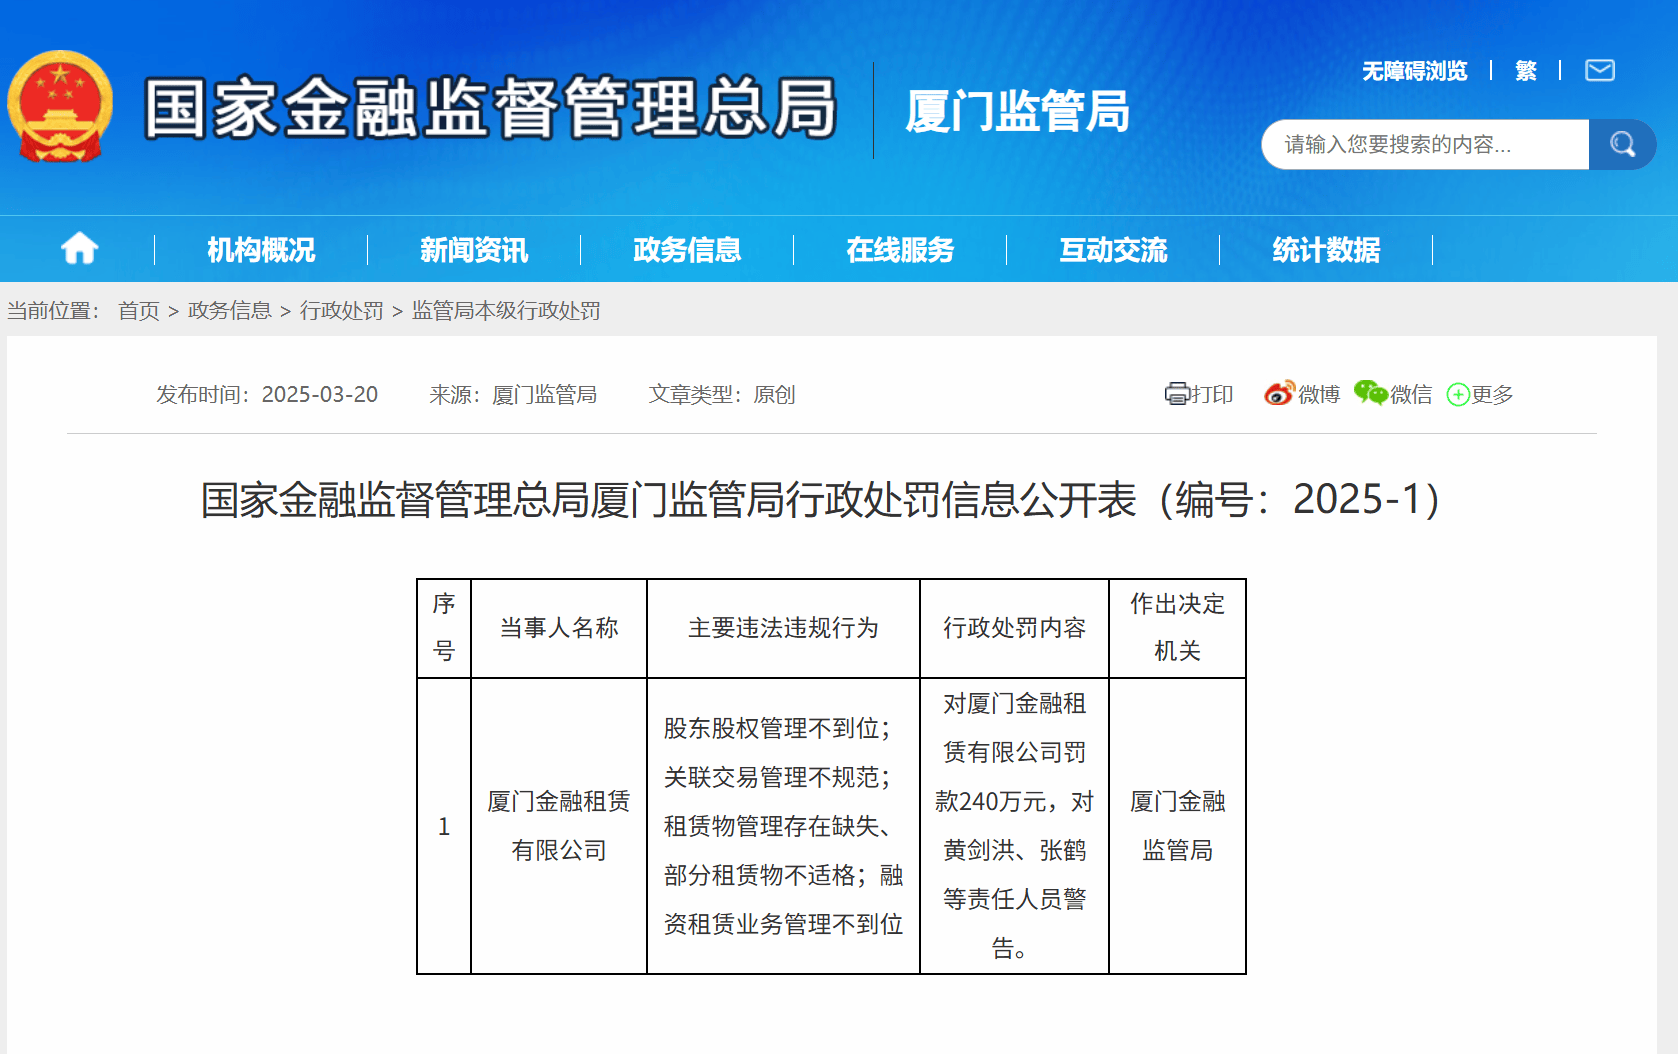The width and height of the screenshot is (1678, 1054).
Task: Click inside the search input field
Action: tap(1420, 144)
